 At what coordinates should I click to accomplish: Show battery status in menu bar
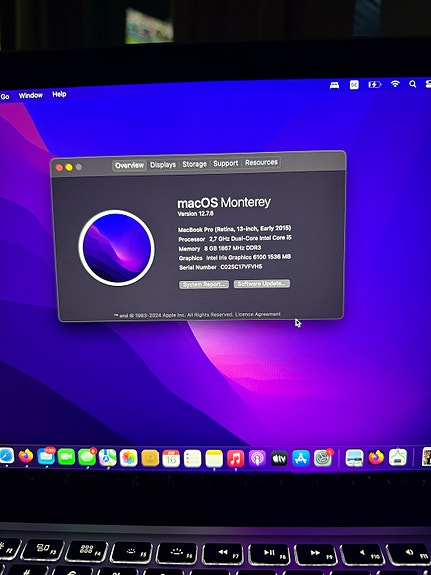point(375,85)
